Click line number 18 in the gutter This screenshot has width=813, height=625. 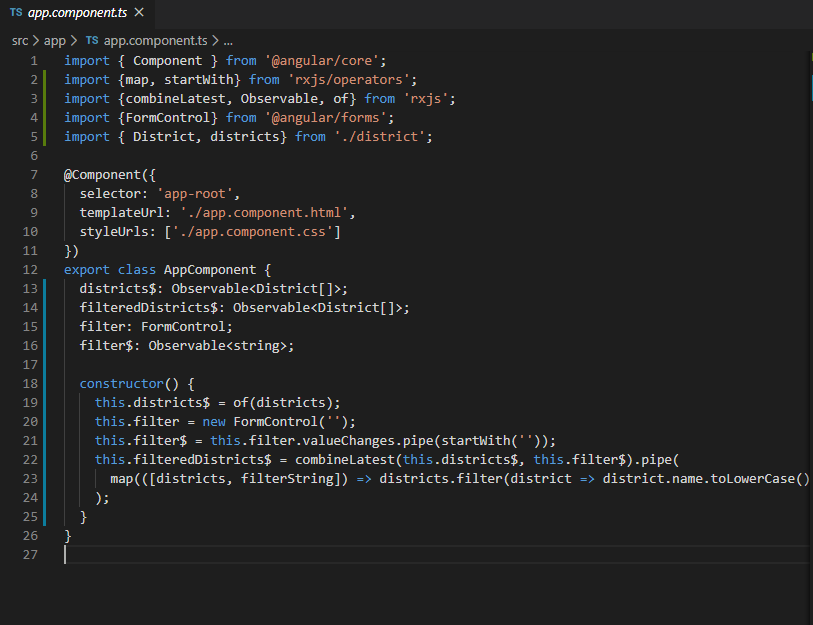[x=30, y=384]
